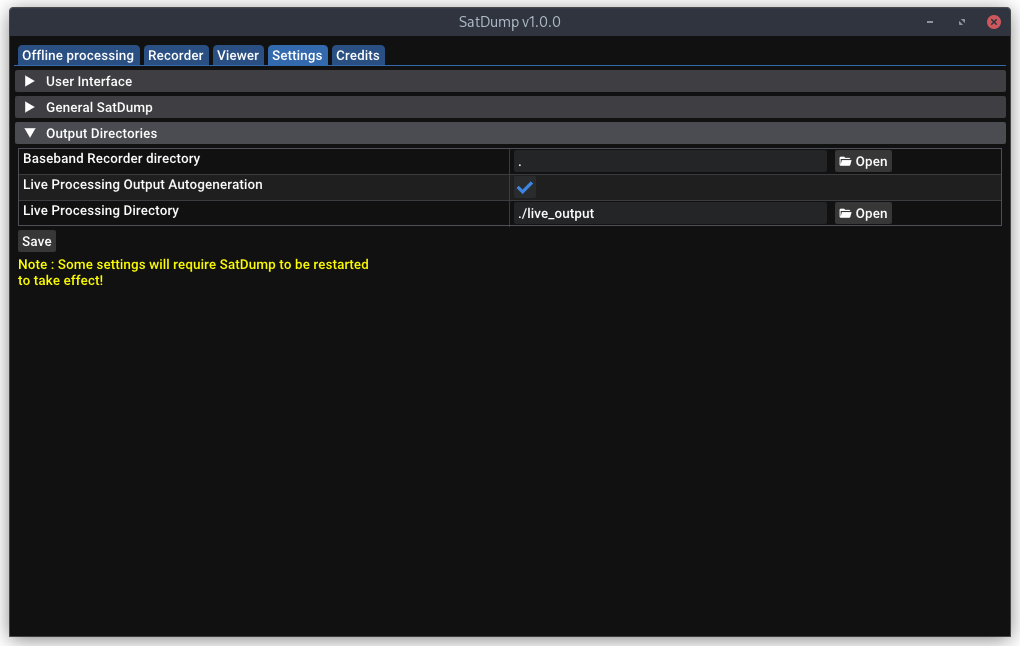Go to the Viewer tab
Screen dimensions: 1020x646
[237, 55]
